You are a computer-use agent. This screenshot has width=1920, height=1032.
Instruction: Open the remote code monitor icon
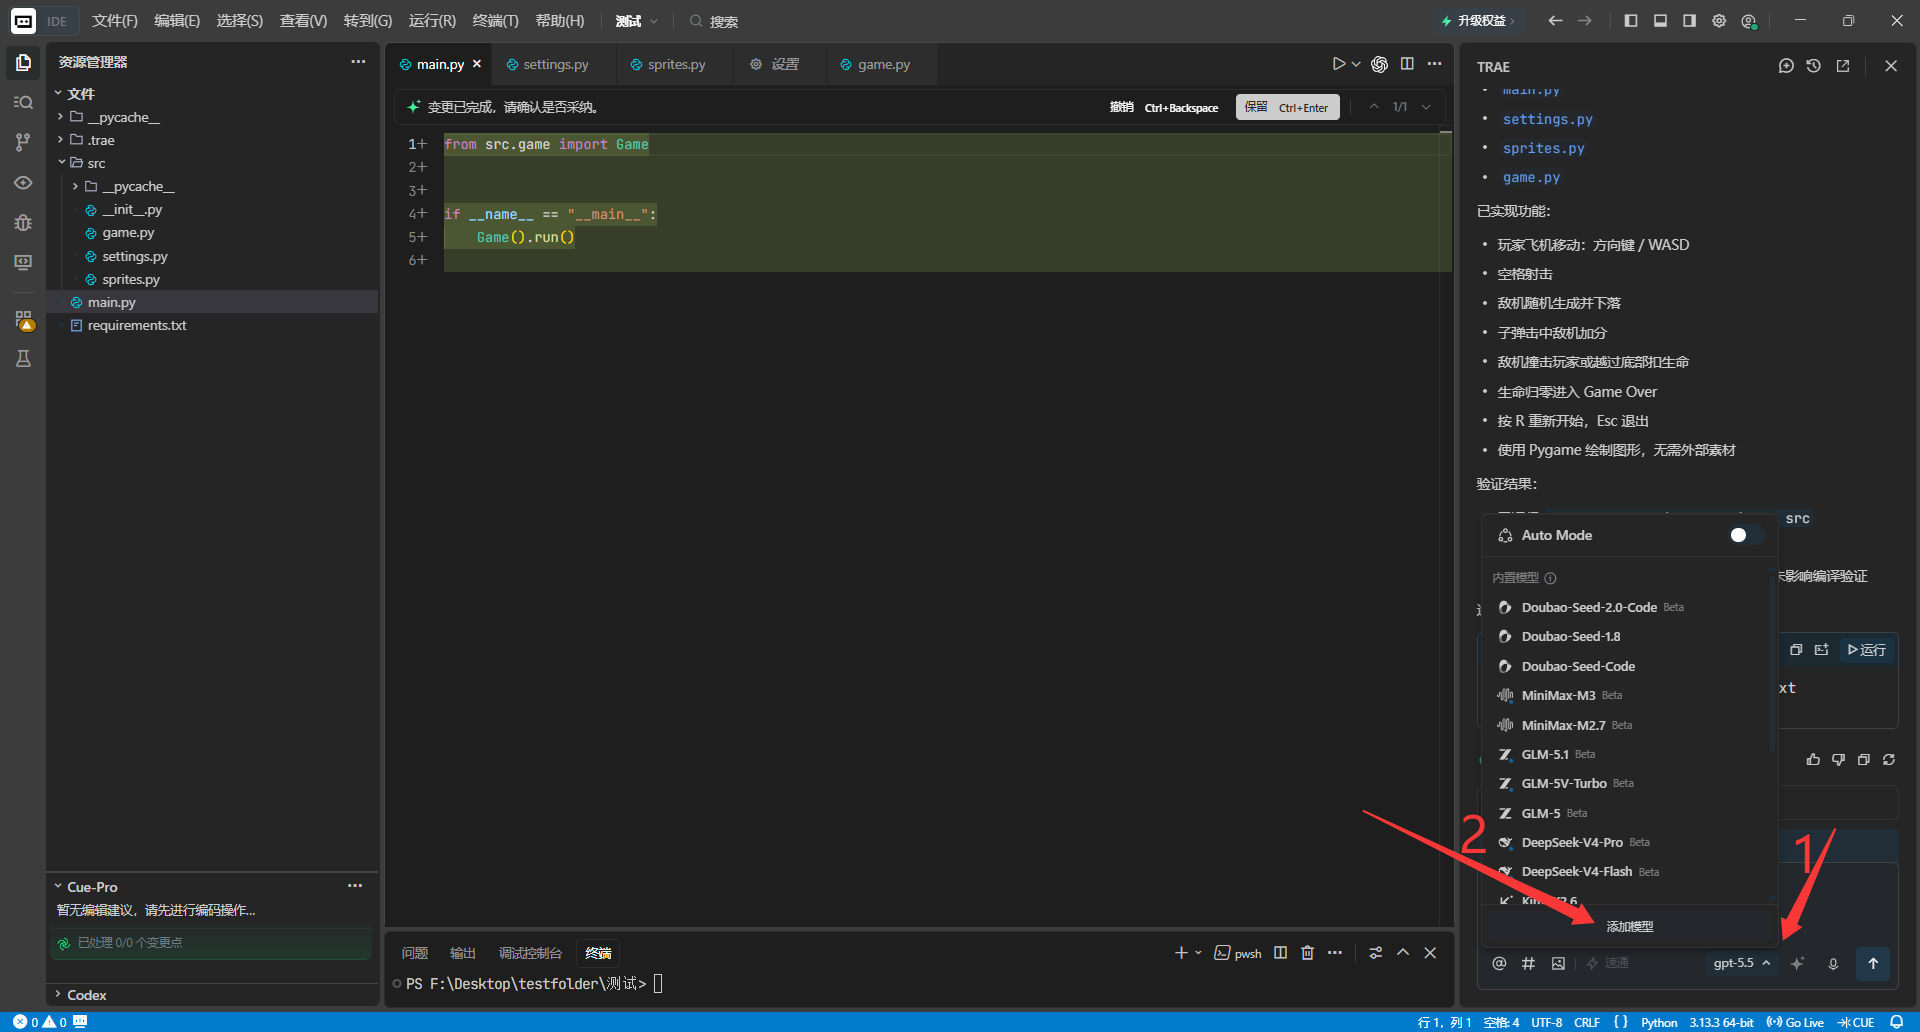23,262
